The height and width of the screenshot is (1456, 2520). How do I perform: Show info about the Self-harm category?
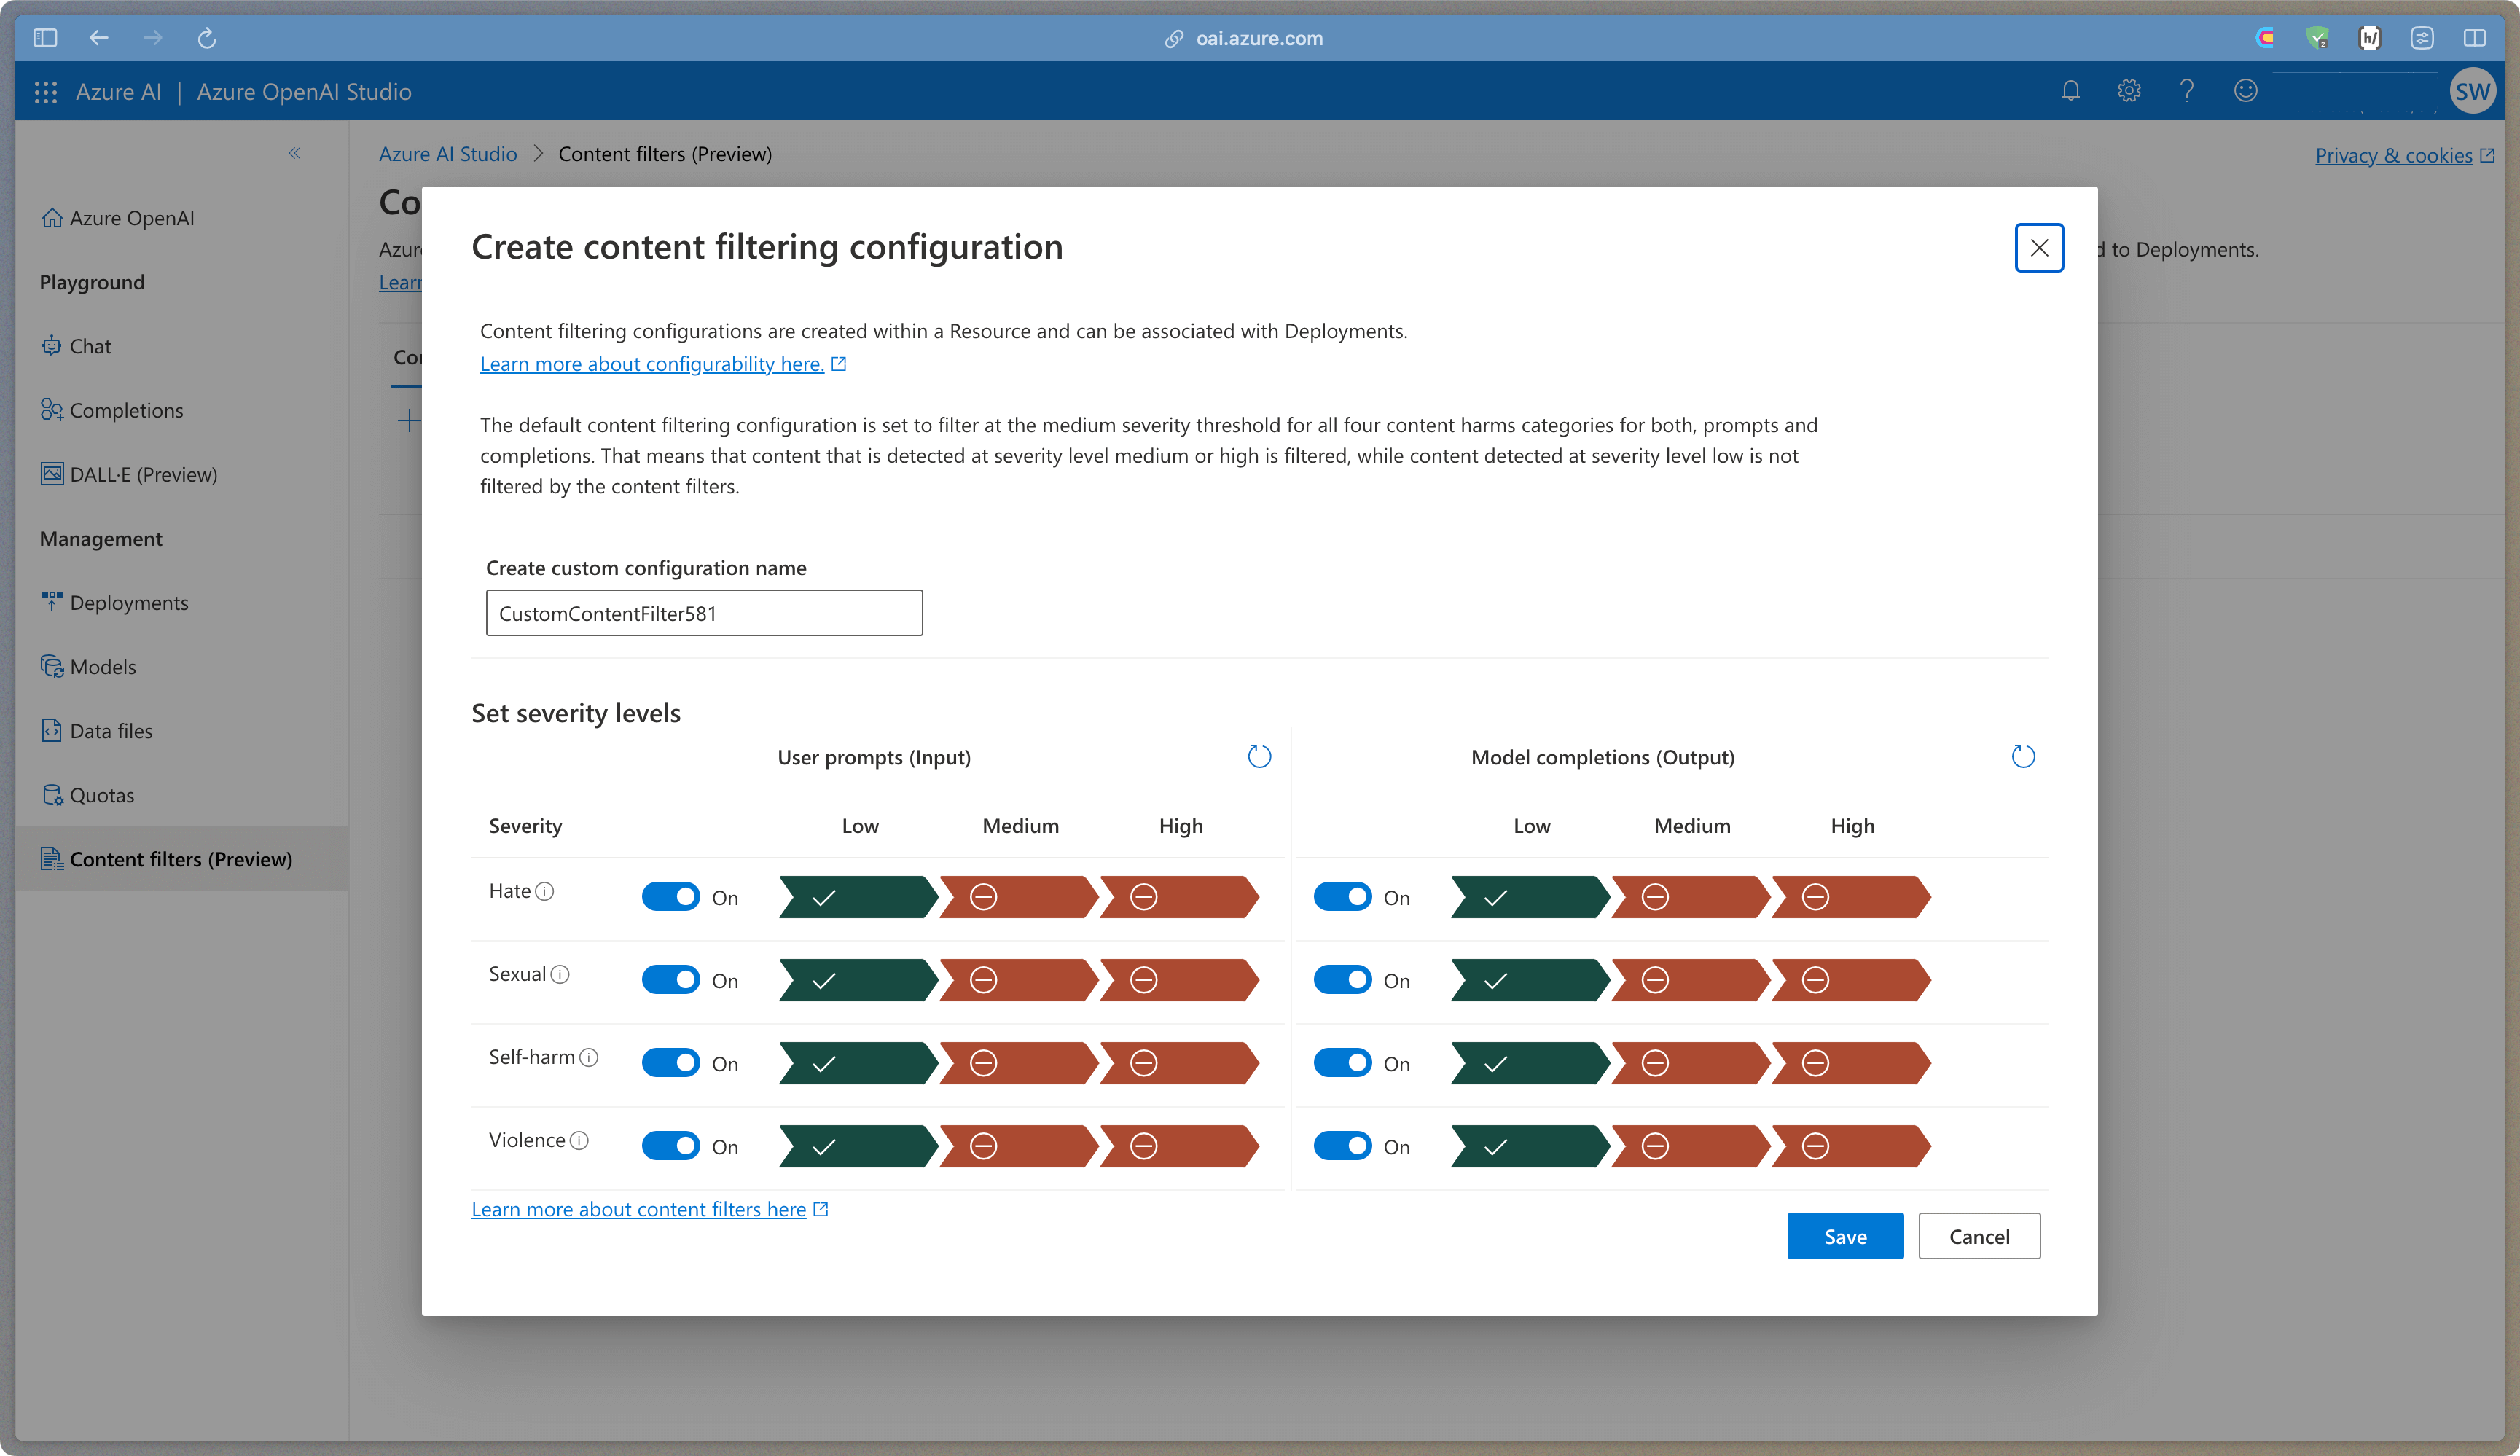point(589,1057)
